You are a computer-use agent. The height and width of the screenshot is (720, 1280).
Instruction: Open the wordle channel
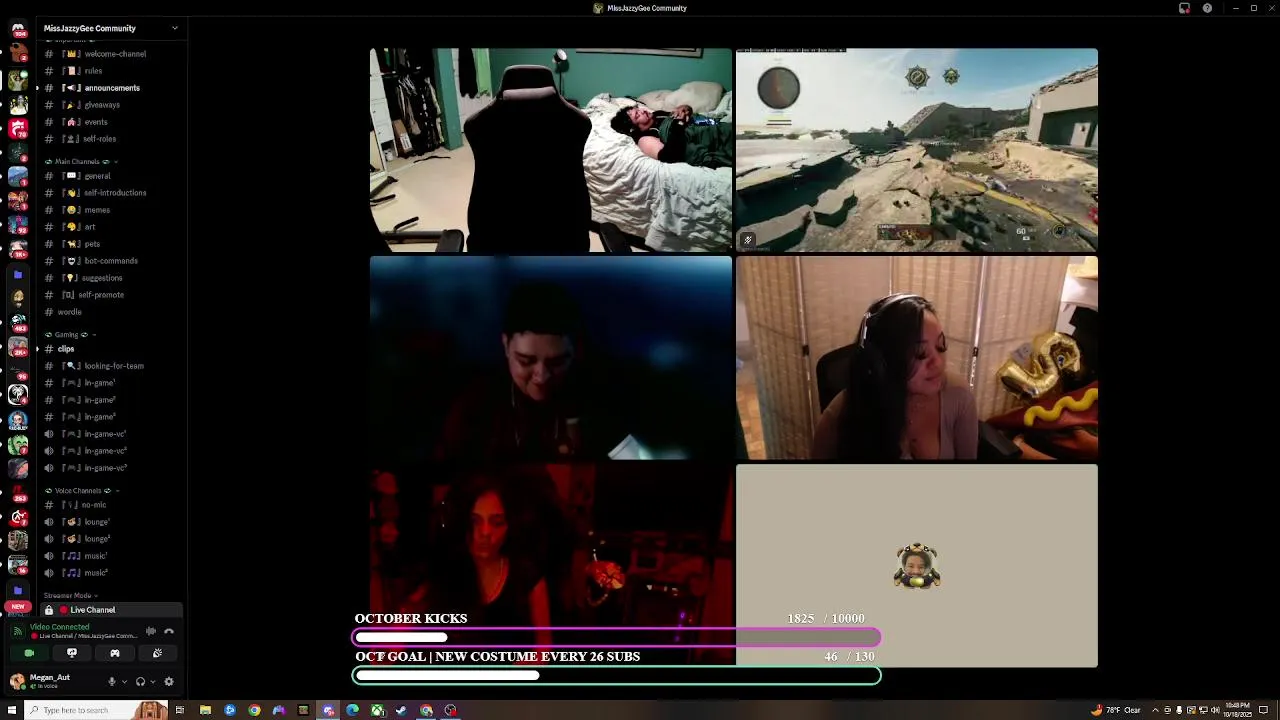coord(111,312)
